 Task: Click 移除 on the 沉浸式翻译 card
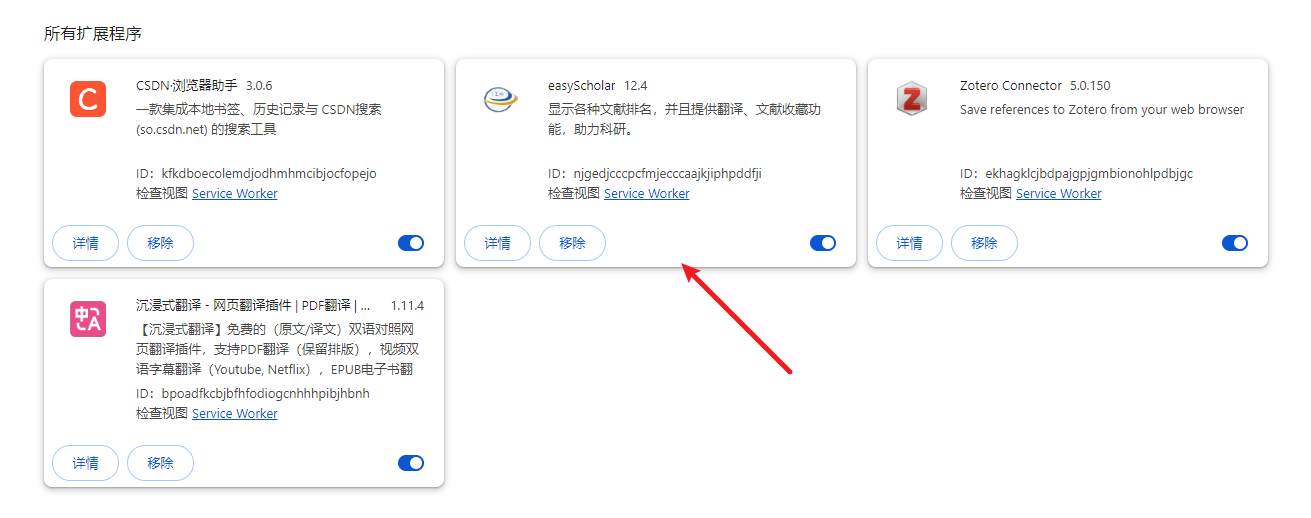160,463
